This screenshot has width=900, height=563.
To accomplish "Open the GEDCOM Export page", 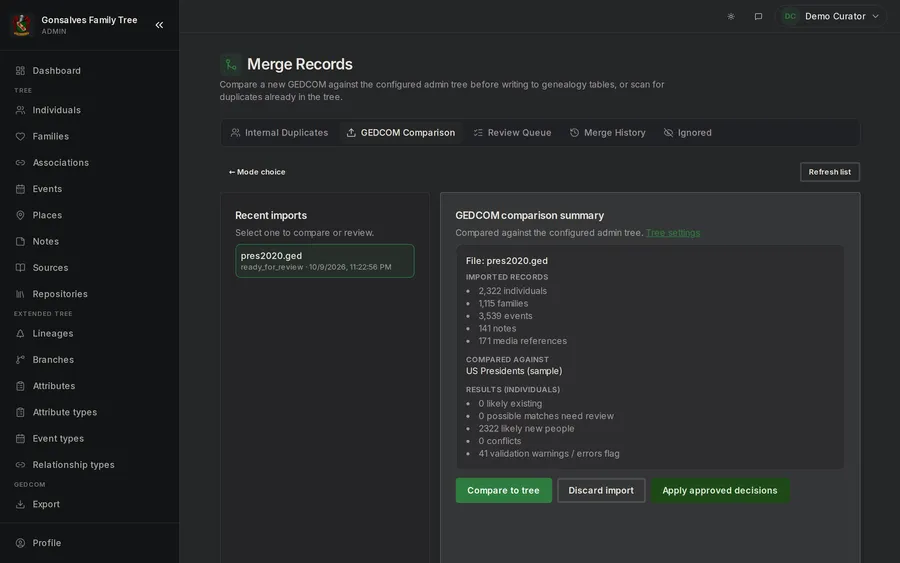I will pyautogui.click(x=90, y=504).
